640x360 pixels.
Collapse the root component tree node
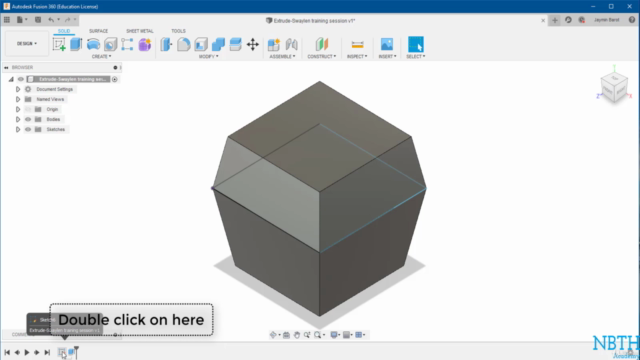click(x=11, y=79)
